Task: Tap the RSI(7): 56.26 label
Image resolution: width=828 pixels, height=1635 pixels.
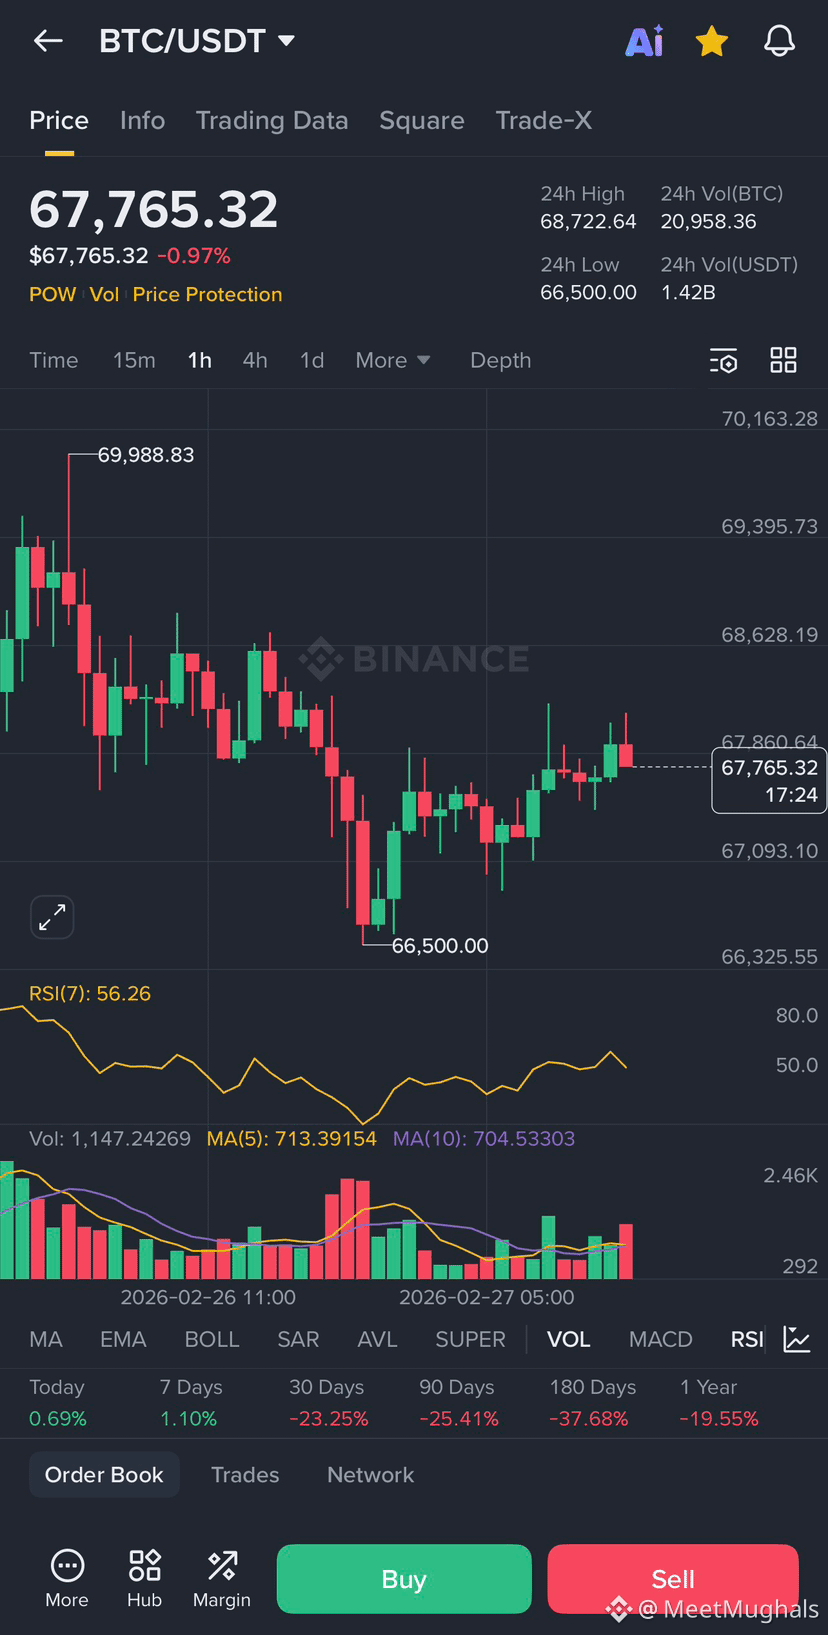Action: pos(90,993)
